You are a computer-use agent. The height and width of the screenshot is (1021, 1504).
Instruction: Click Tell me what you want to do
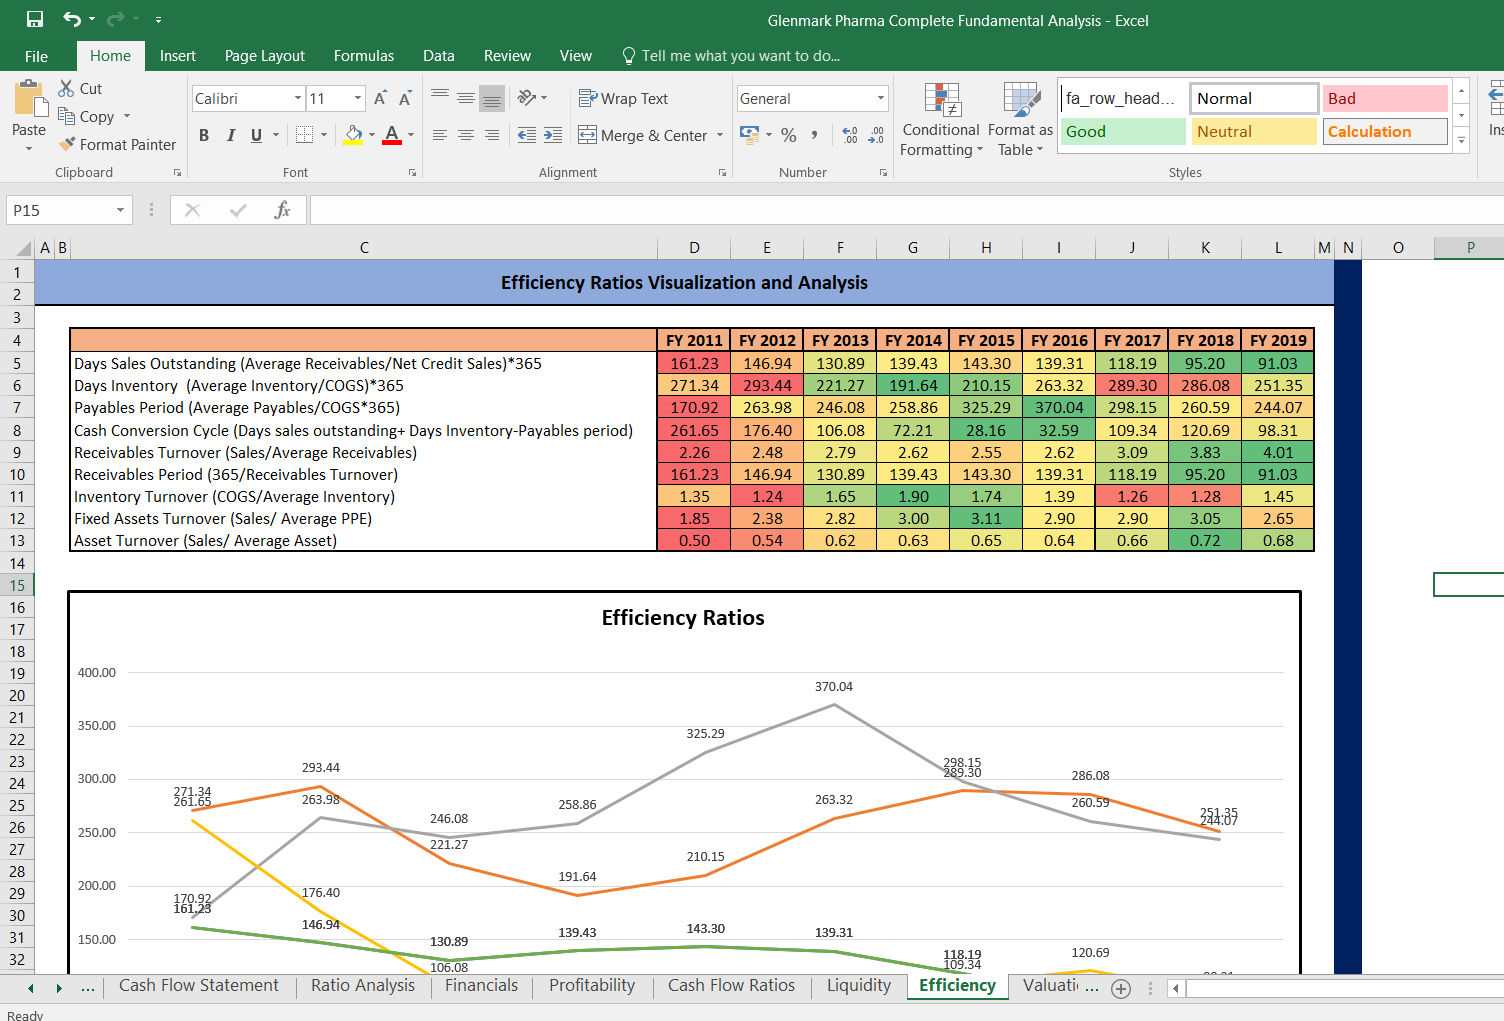pyautogui.click(x=731, y=56)
